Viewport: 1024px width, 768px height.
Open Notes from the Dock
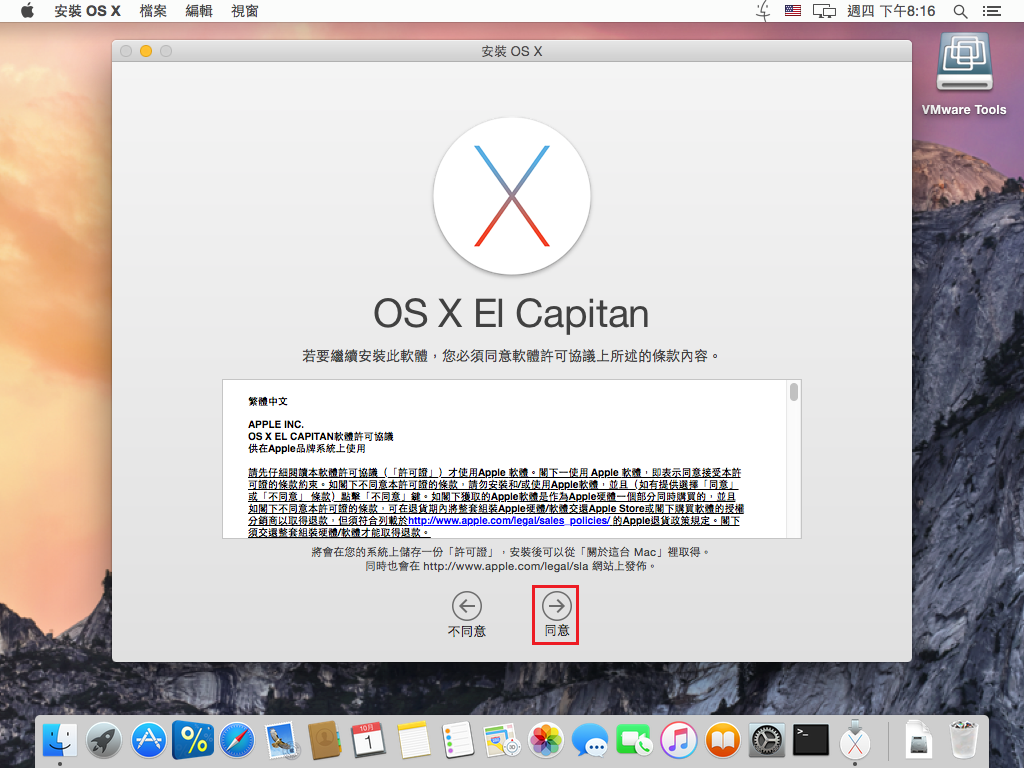(413, 741)
